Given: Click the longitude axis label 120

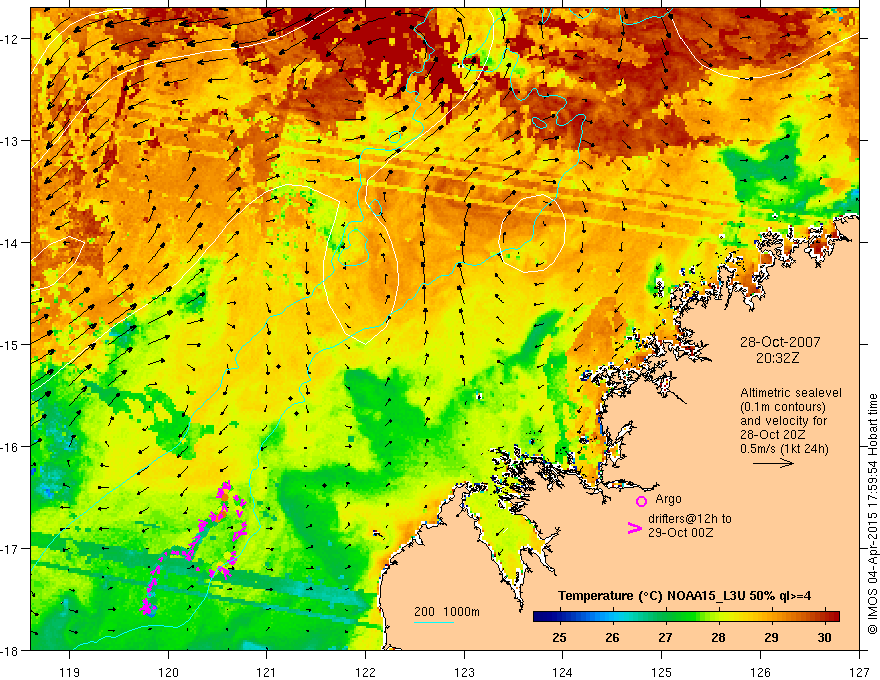Looking at the screenshot, I should 168,672.
